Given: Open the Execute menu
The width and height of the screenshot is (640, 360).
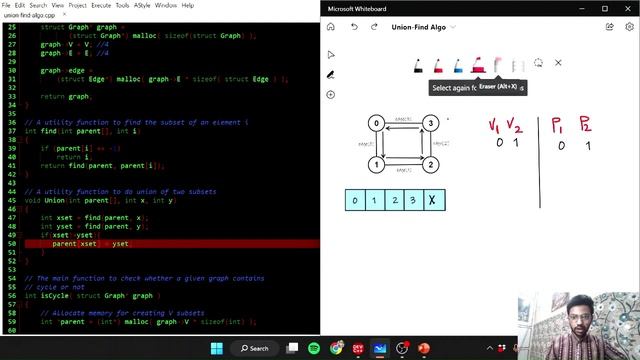Looking at the screenshot, I should 101,5.
